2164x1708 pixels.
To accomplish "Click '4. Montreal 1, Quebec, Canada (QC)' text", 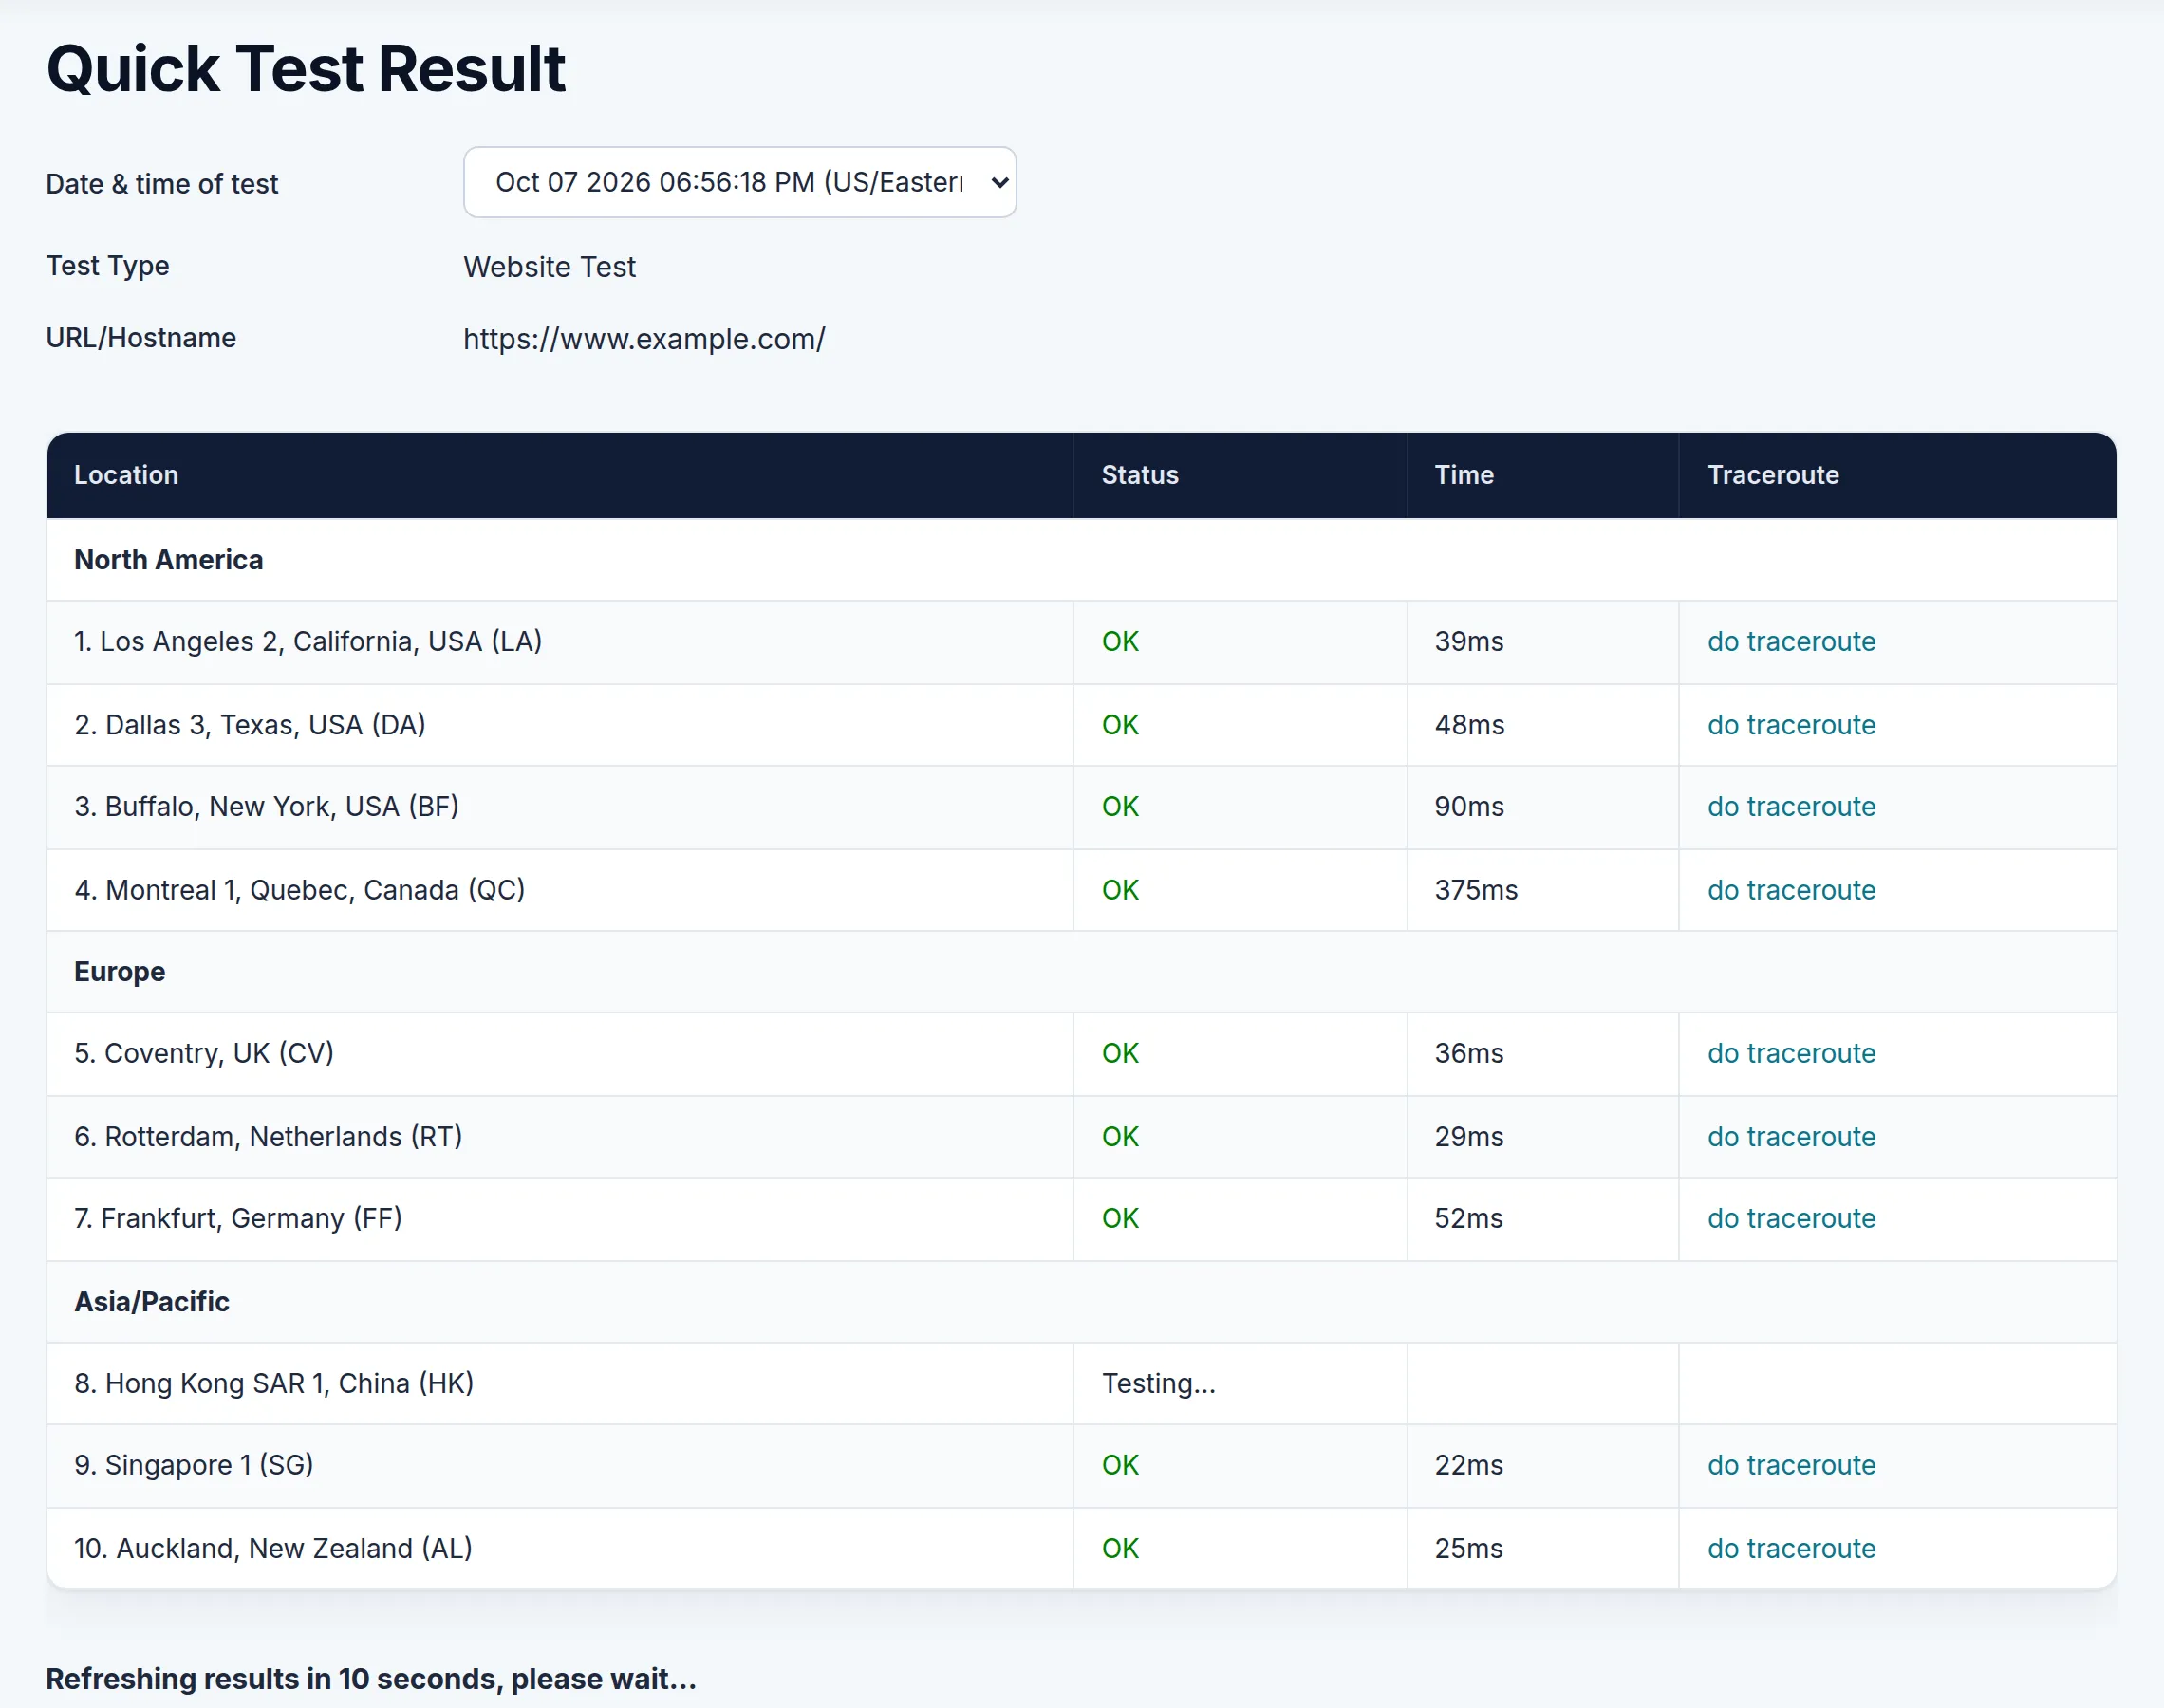I will pos(300,890).
